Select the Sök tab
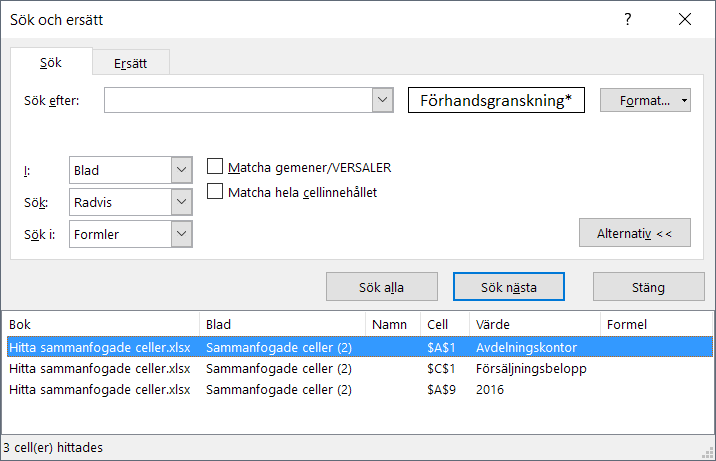 pyautogui.click(x=51, y=62)
